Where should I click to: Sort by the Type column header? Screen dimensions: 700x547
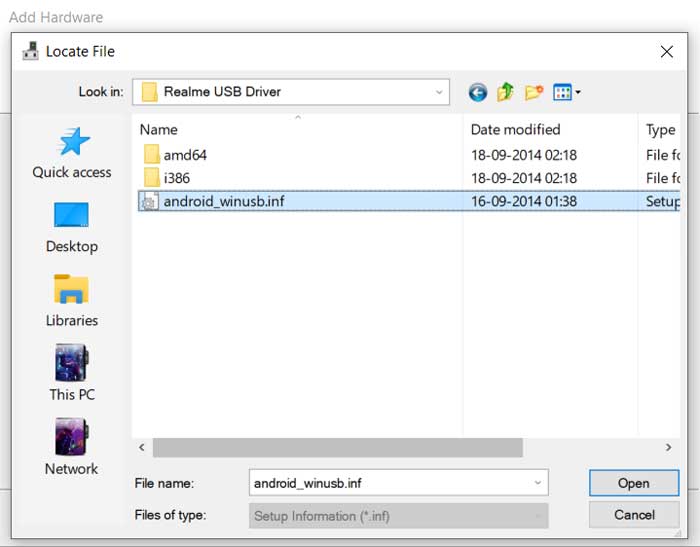pyautogui.click(x=660, y=129)
